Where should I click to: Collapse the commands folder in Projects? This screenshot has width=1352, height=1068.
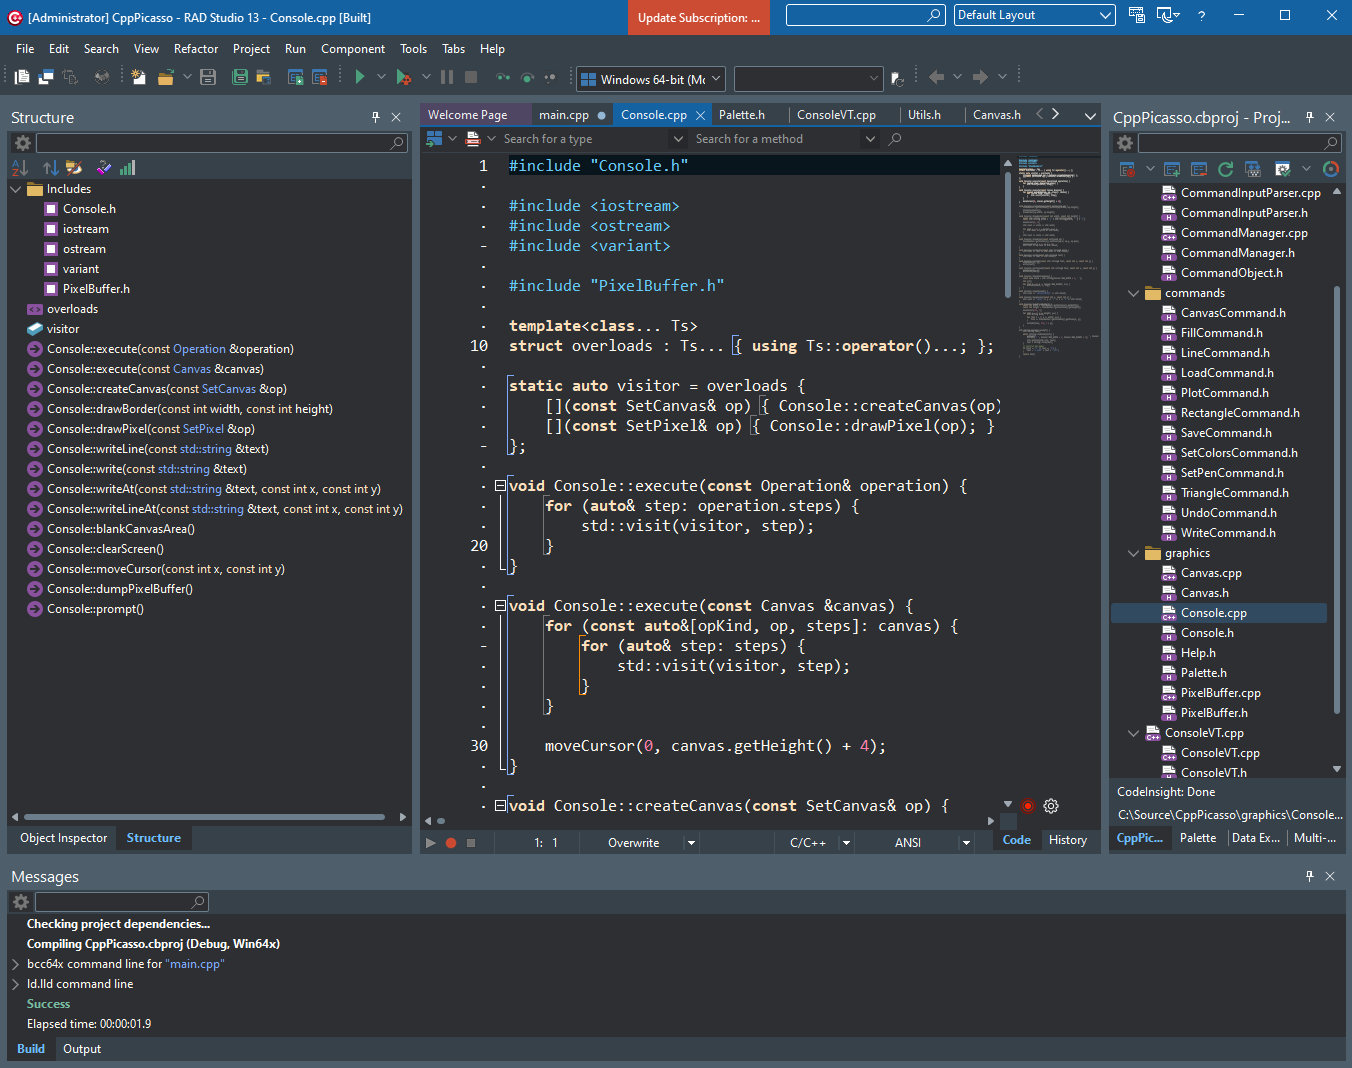pyautogui.click(x=1133, y=293)
